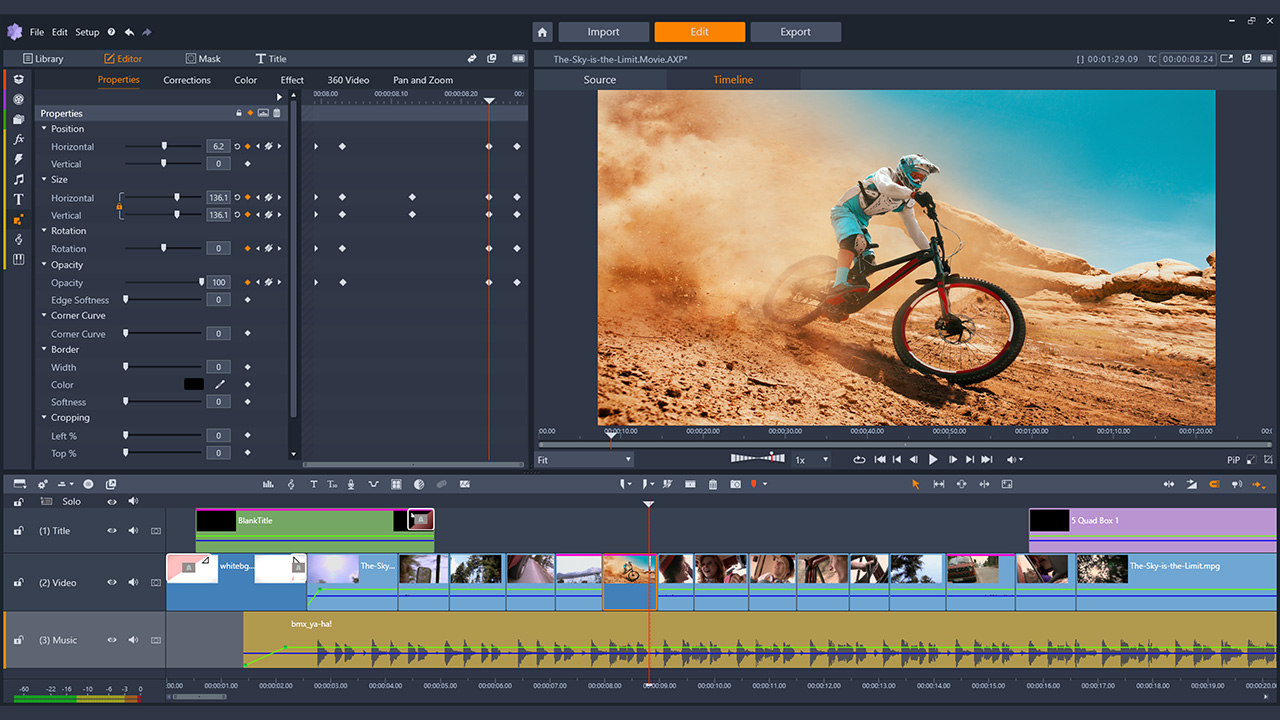This screenshot has width=1280, height=720.
Task: Hide the (2) Video track with eye icon
Action: coord(112,583)
